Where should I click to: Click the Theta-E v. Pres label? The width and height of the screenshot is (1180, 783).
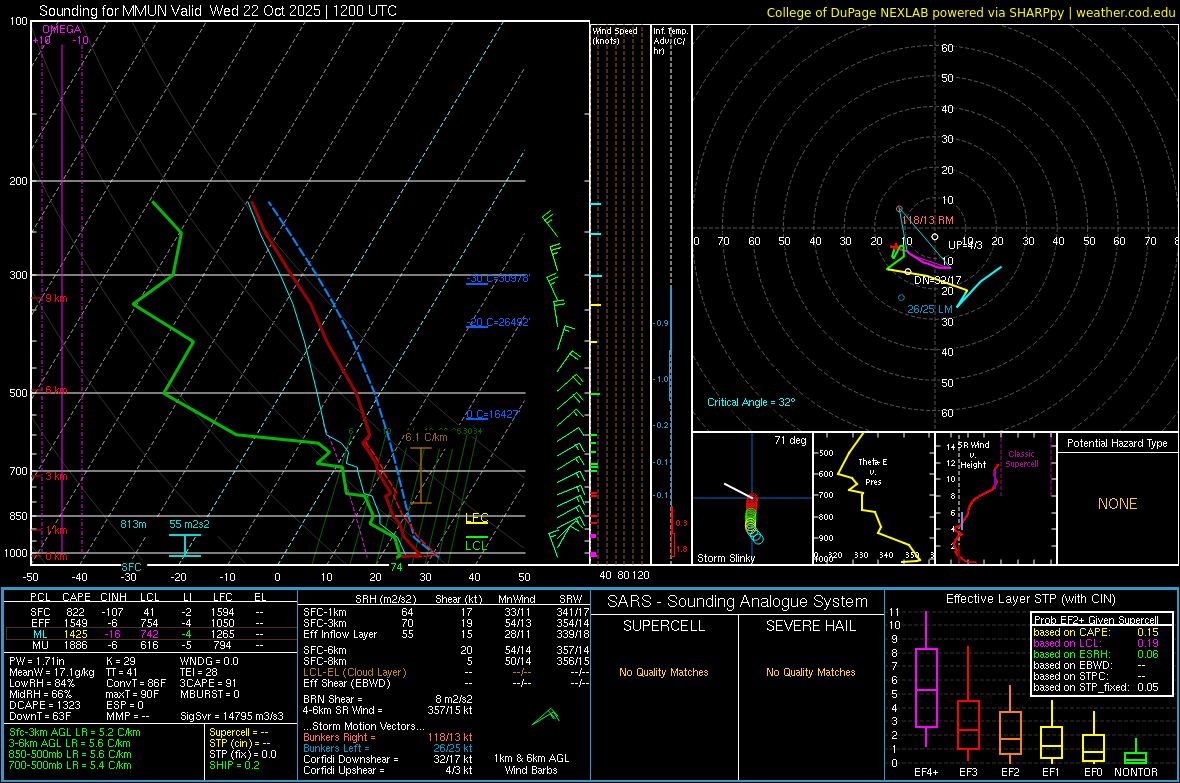click(x=873, y=471)
